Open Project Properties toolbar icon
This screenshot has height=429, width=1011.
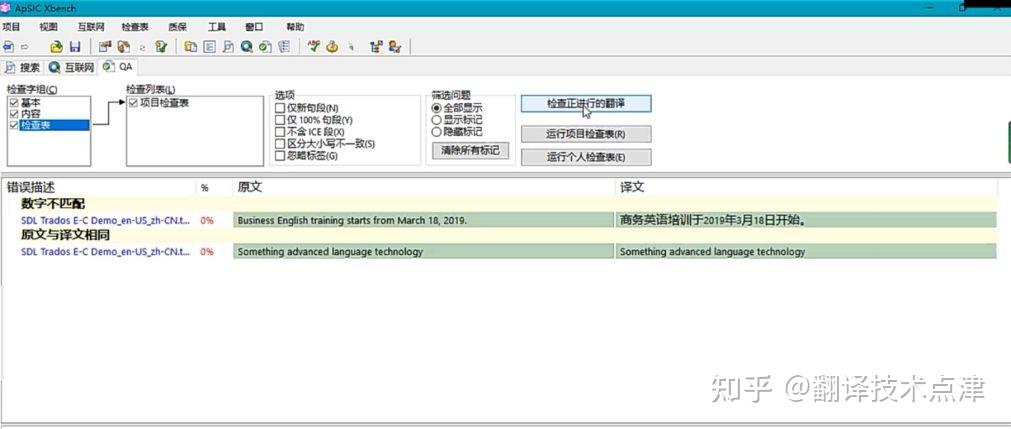pyautogui.click(x=105, y=46)
